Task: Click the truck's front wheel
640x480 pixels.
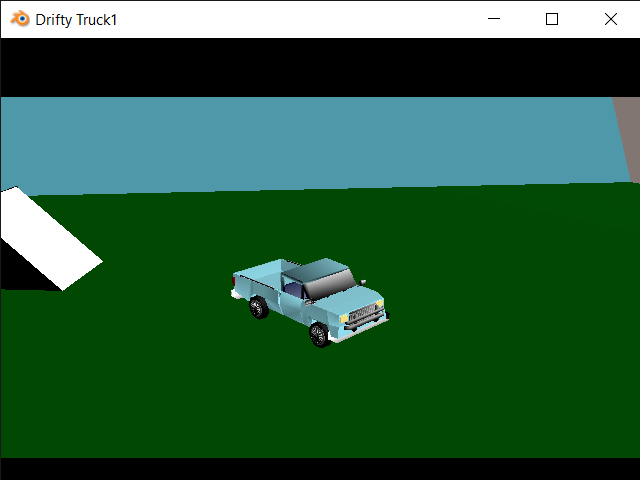Action: (x=319, y=334)
